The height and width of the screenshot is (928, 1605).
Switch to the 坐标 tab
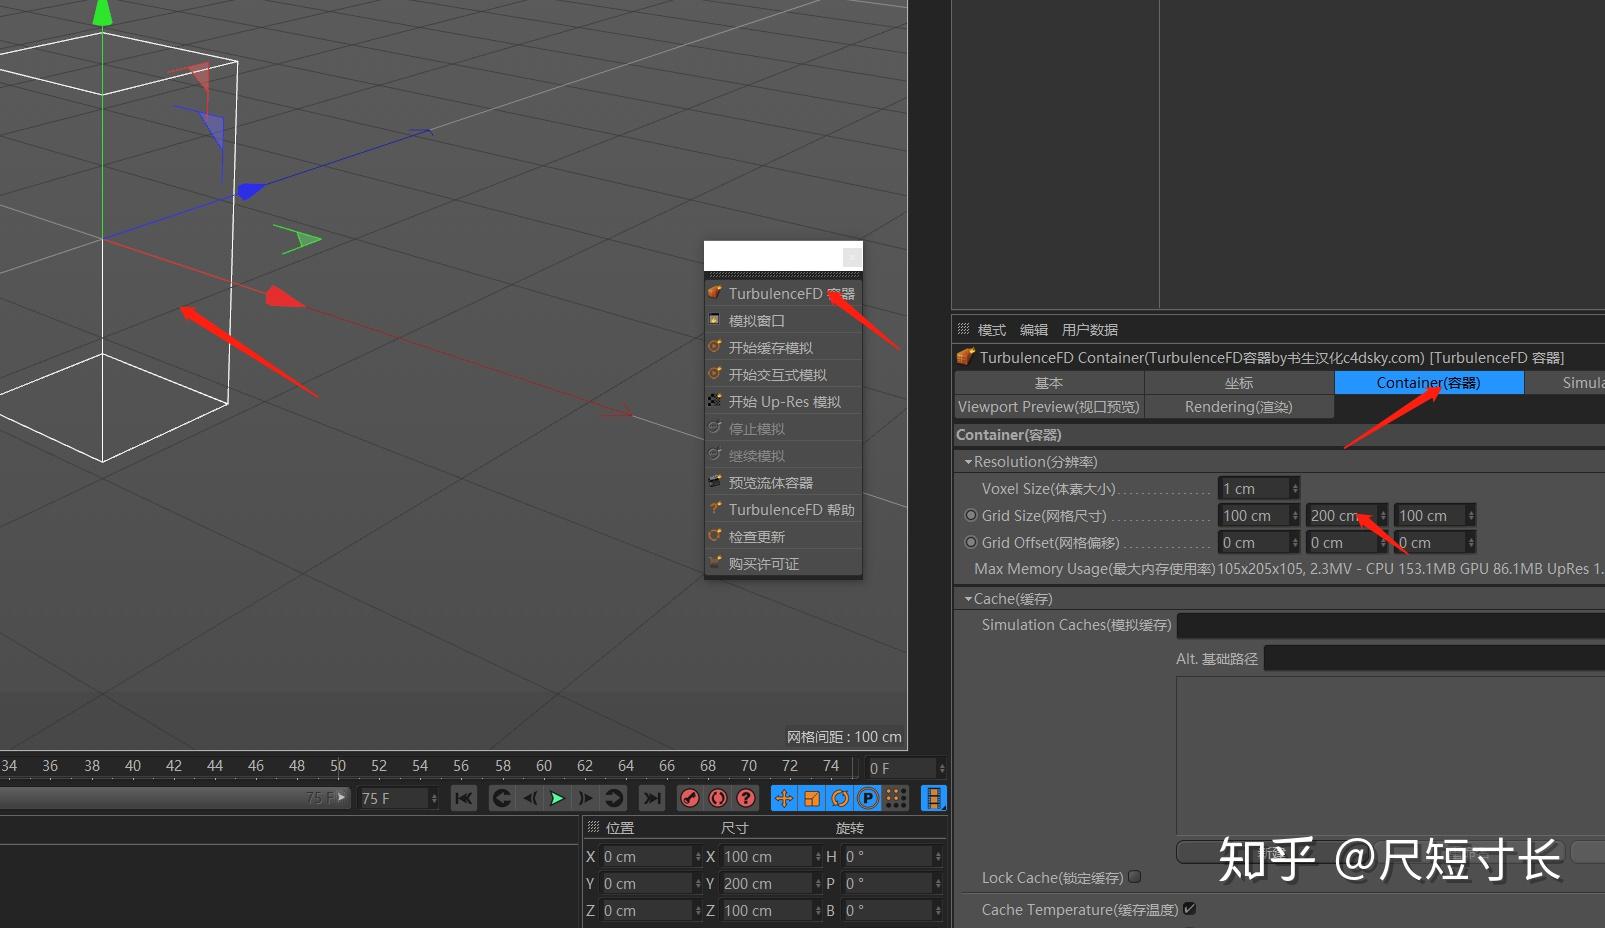click(x=1237, y=382)
